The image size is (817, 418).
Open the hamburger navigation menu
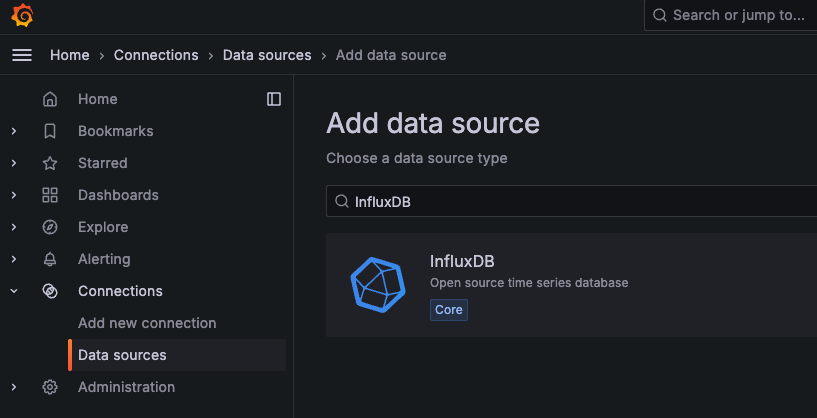[x=22, y=55]
